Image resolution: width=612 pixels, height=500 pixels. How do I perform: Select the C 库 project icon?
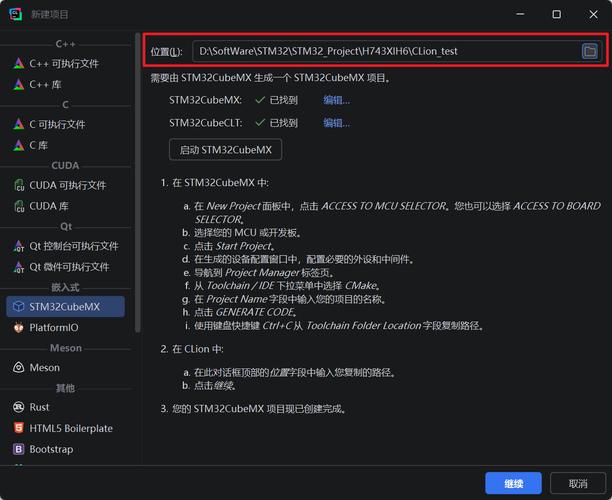18,145
